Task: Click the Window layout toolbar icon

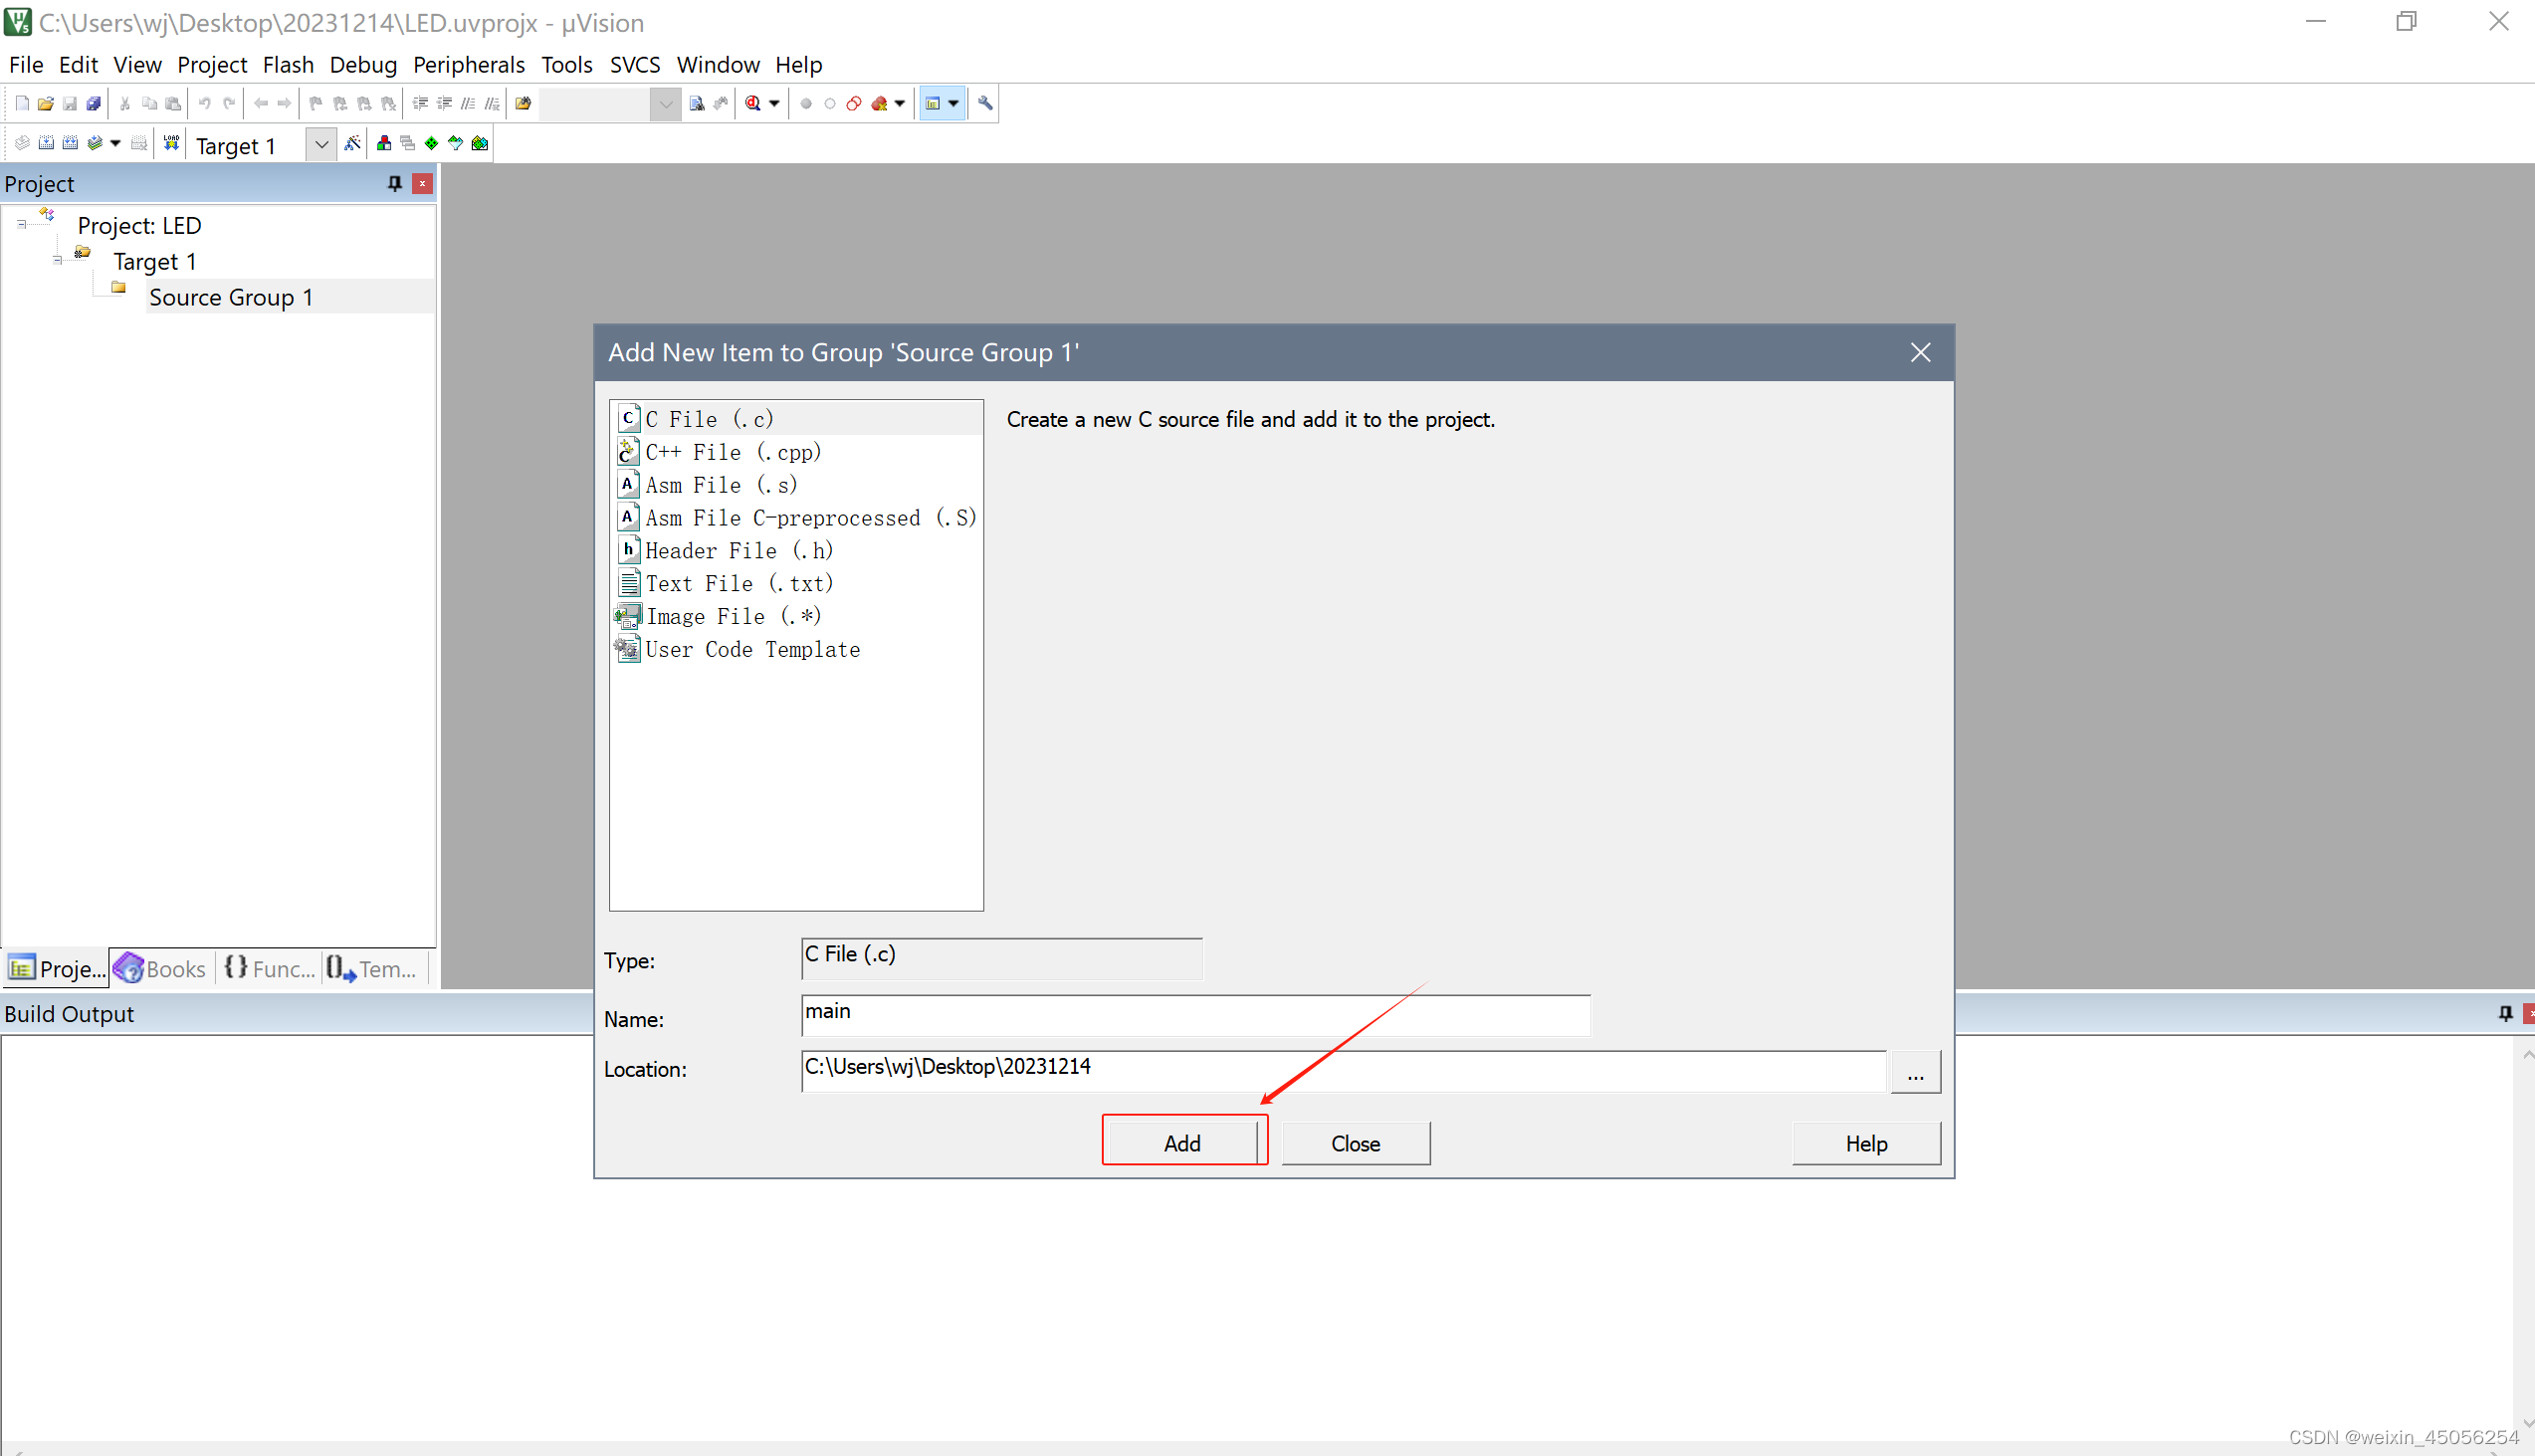Action: [933, 103]
